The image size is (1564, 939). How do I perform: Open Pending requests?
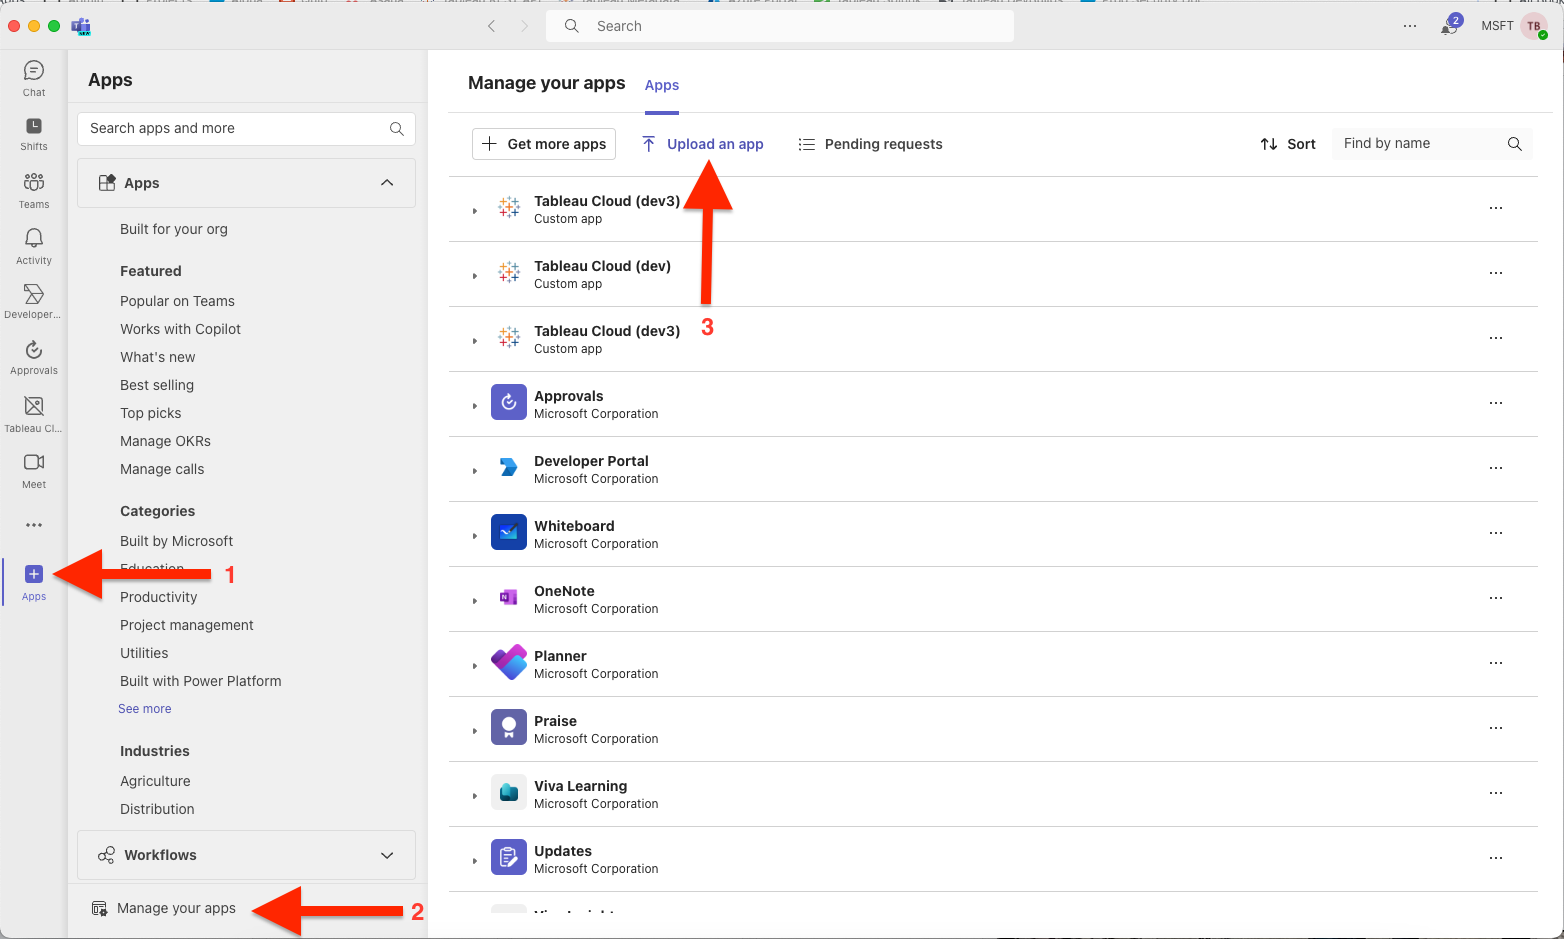pos(871,144)
